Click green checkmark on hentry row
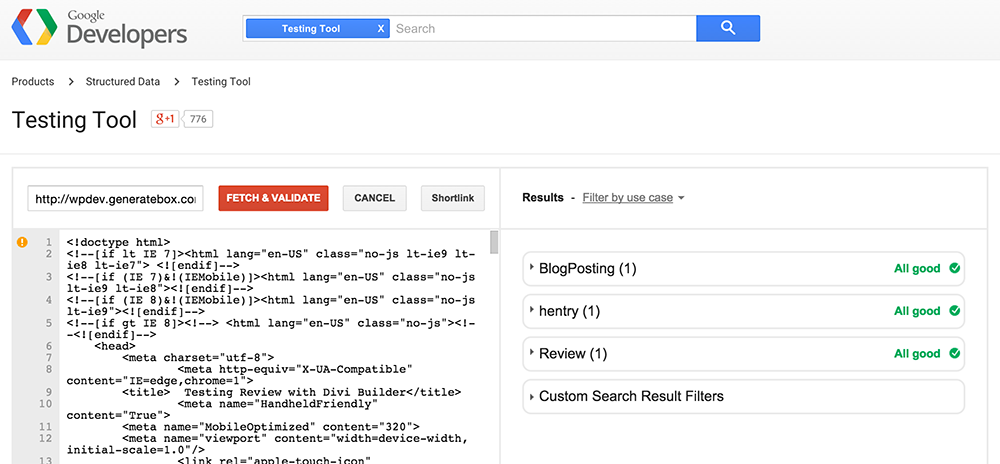 click(954, 311)
